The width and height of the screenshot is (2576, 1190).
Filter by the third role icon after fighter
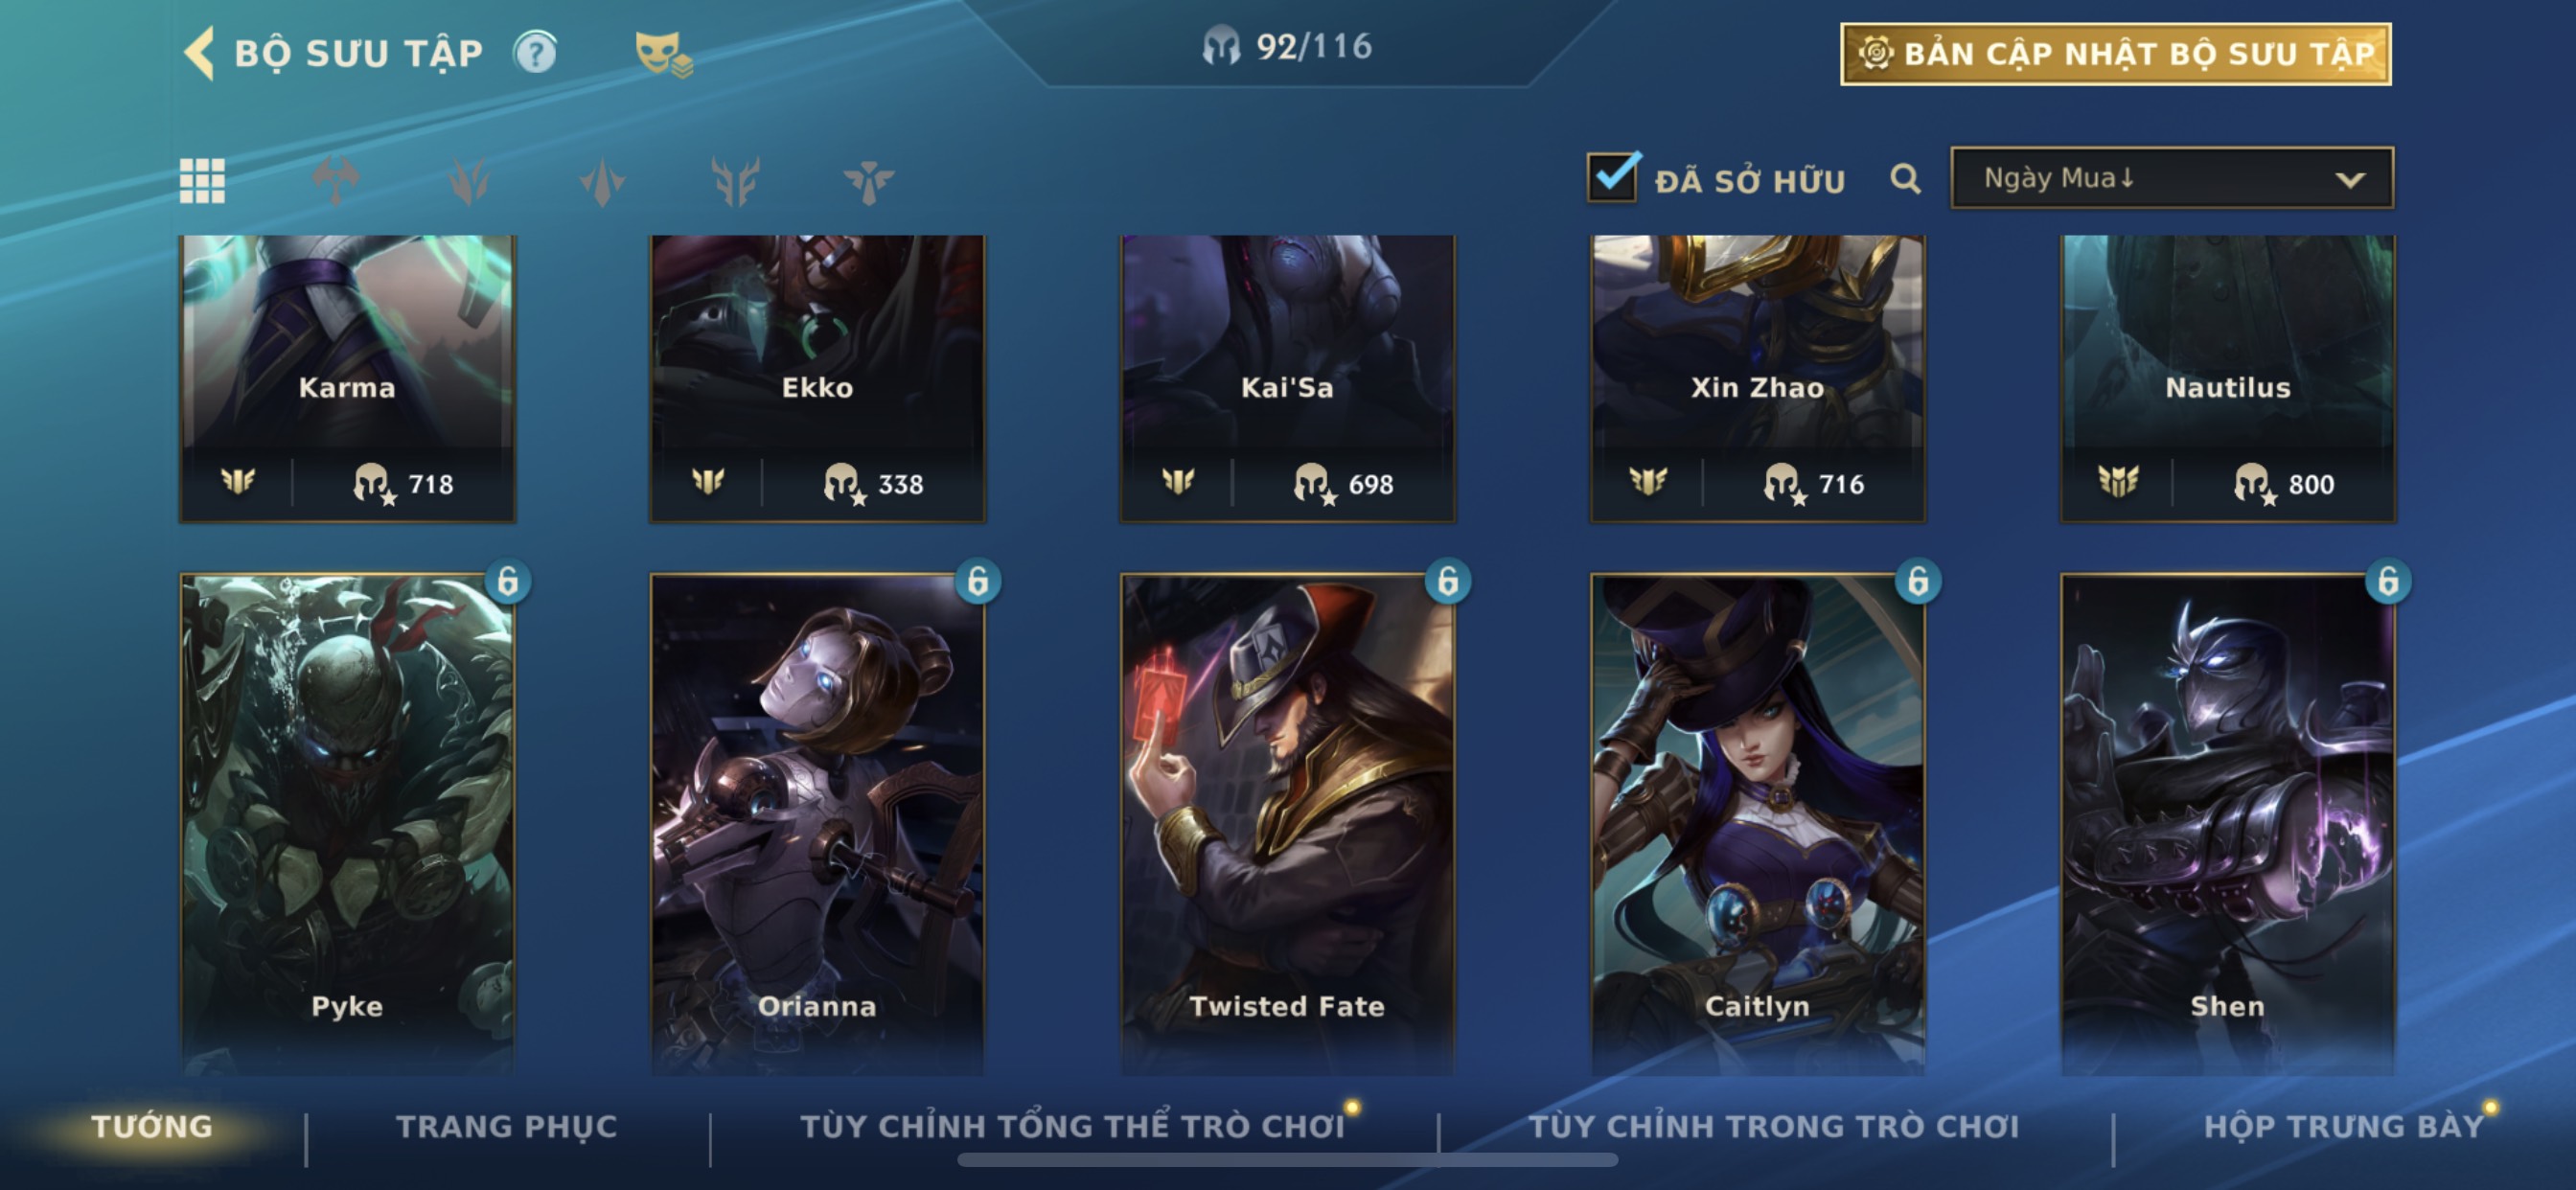coord(602,181)
